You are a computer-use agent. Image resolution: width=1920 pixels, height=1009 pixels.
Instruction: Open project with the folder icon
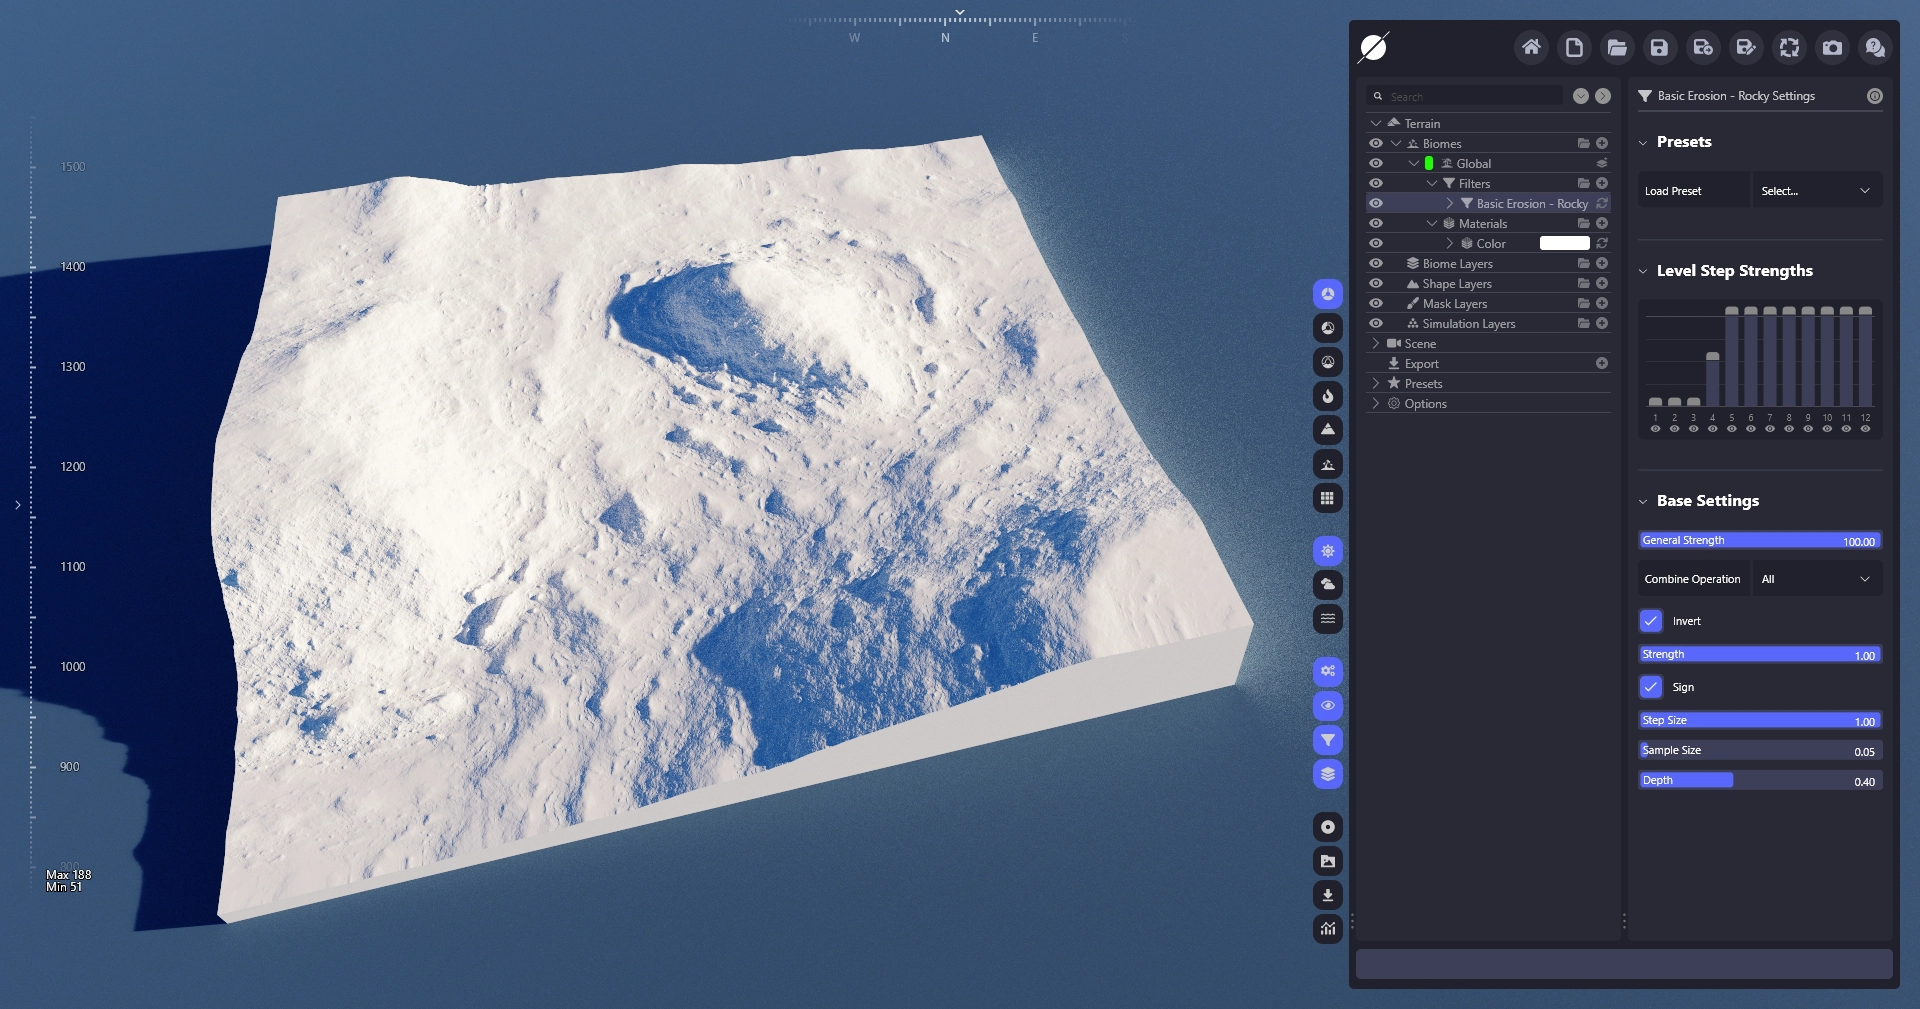tap(1616, 47)
